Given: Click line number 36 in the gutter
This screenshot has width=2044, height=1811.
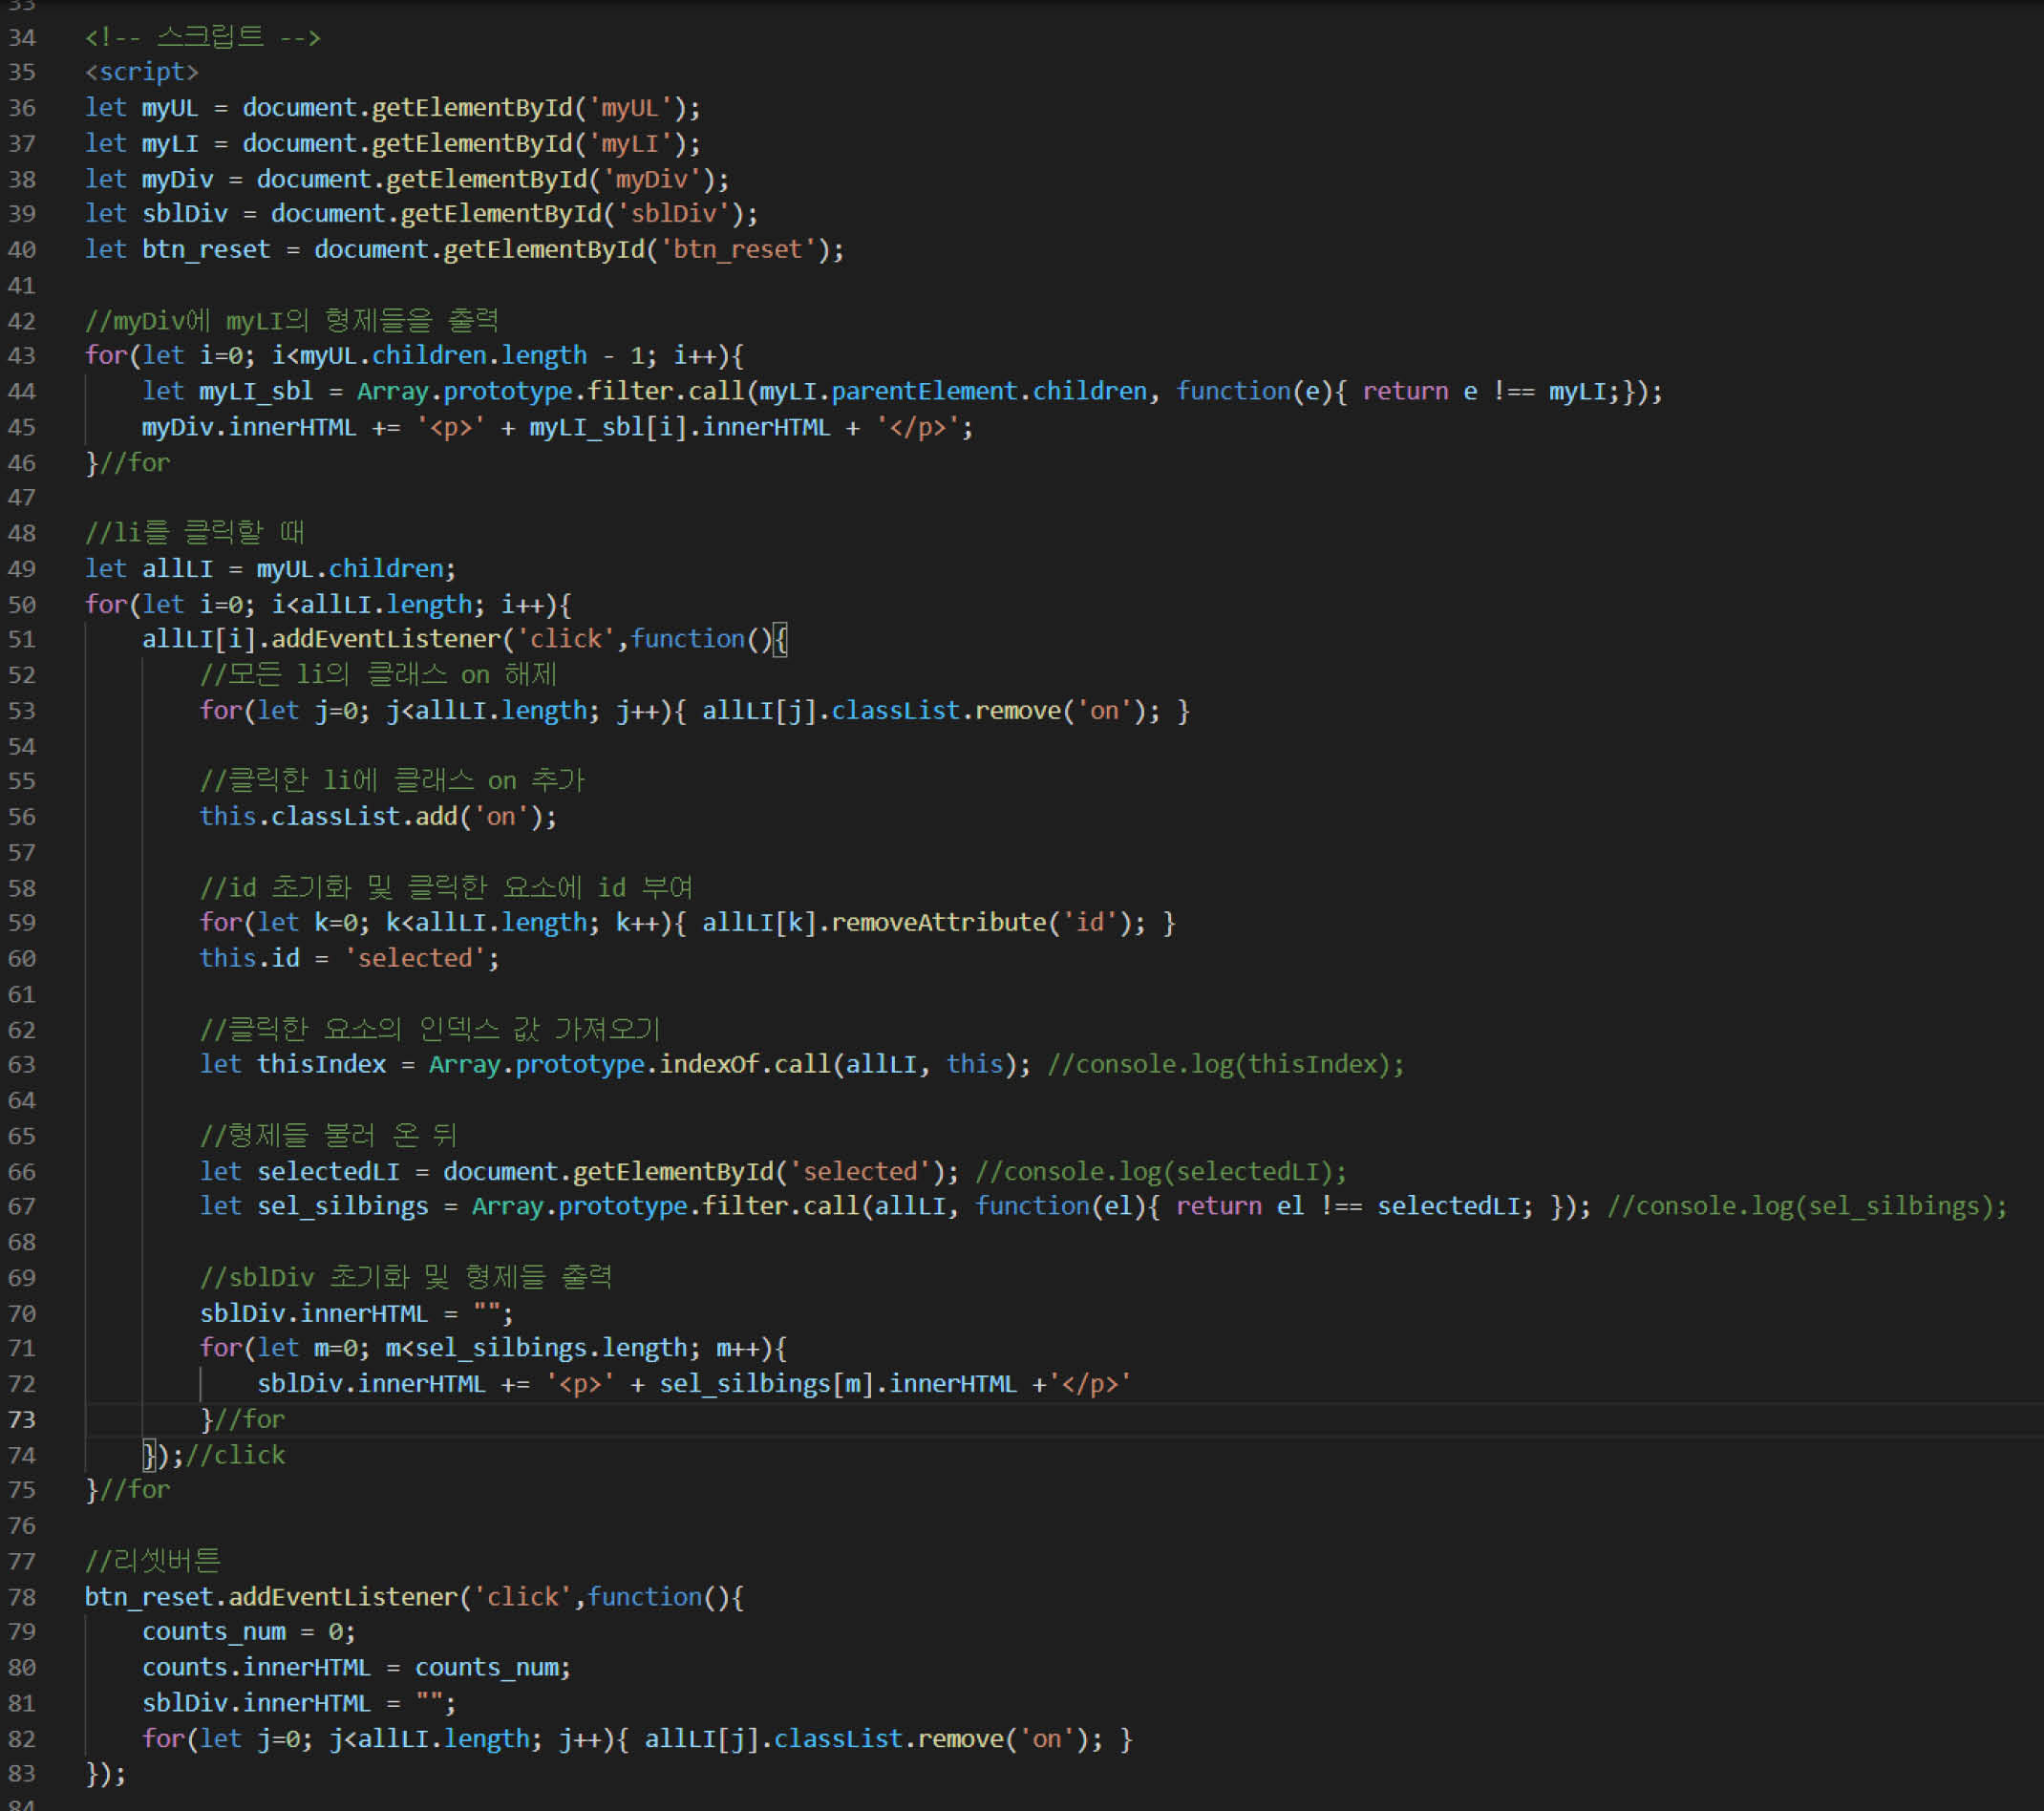Looking at the screenshot, I should [22, 108].
